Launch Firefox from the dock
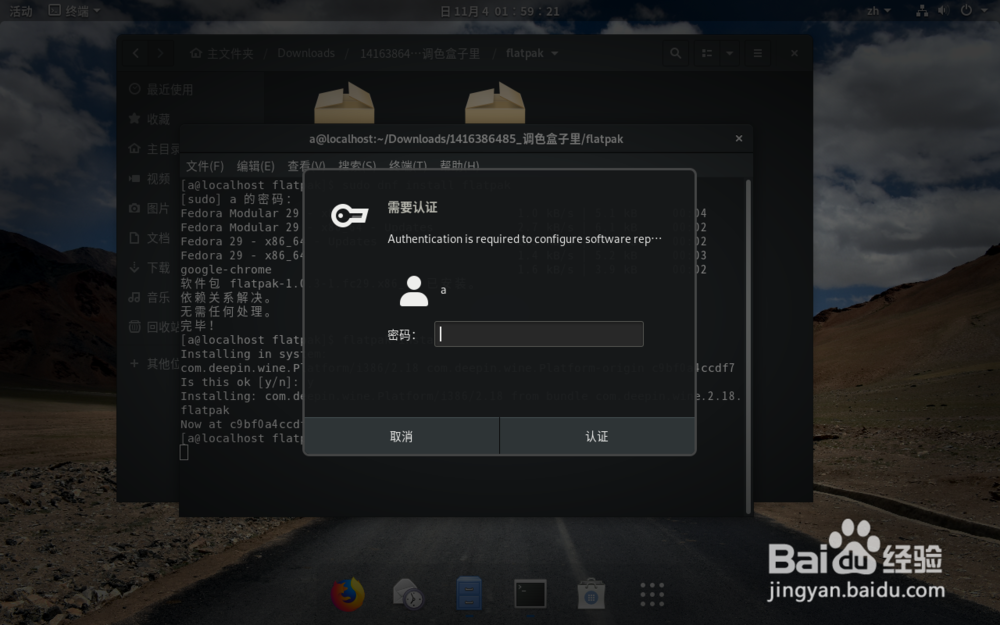1000x625 pixels. pos(348,592)
